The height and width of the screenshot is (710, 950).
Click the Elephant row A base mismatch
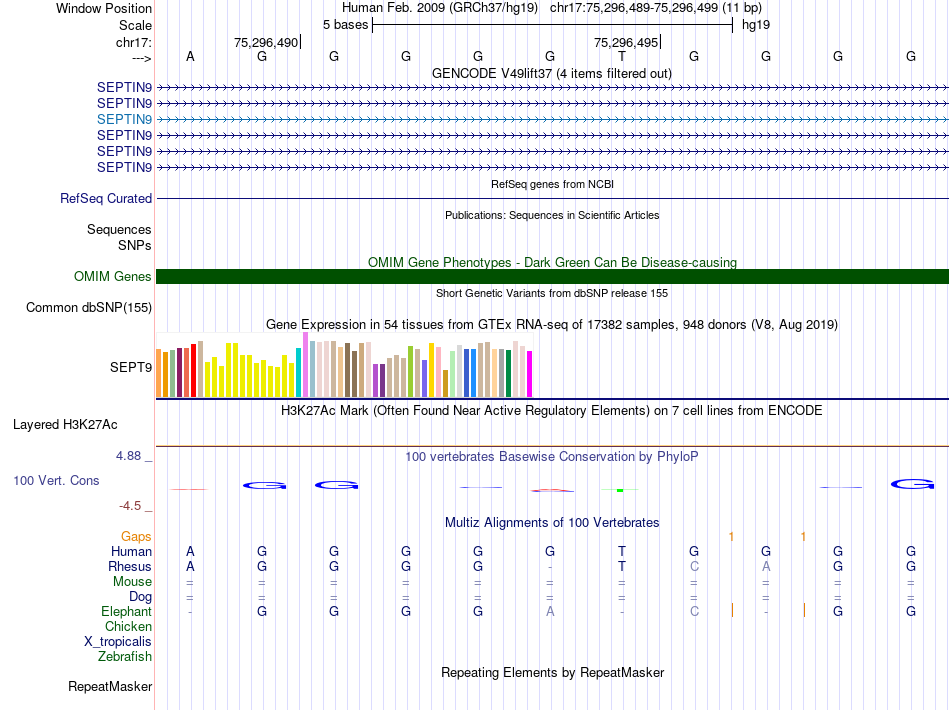pyautogui.click(x=550, y=611)
